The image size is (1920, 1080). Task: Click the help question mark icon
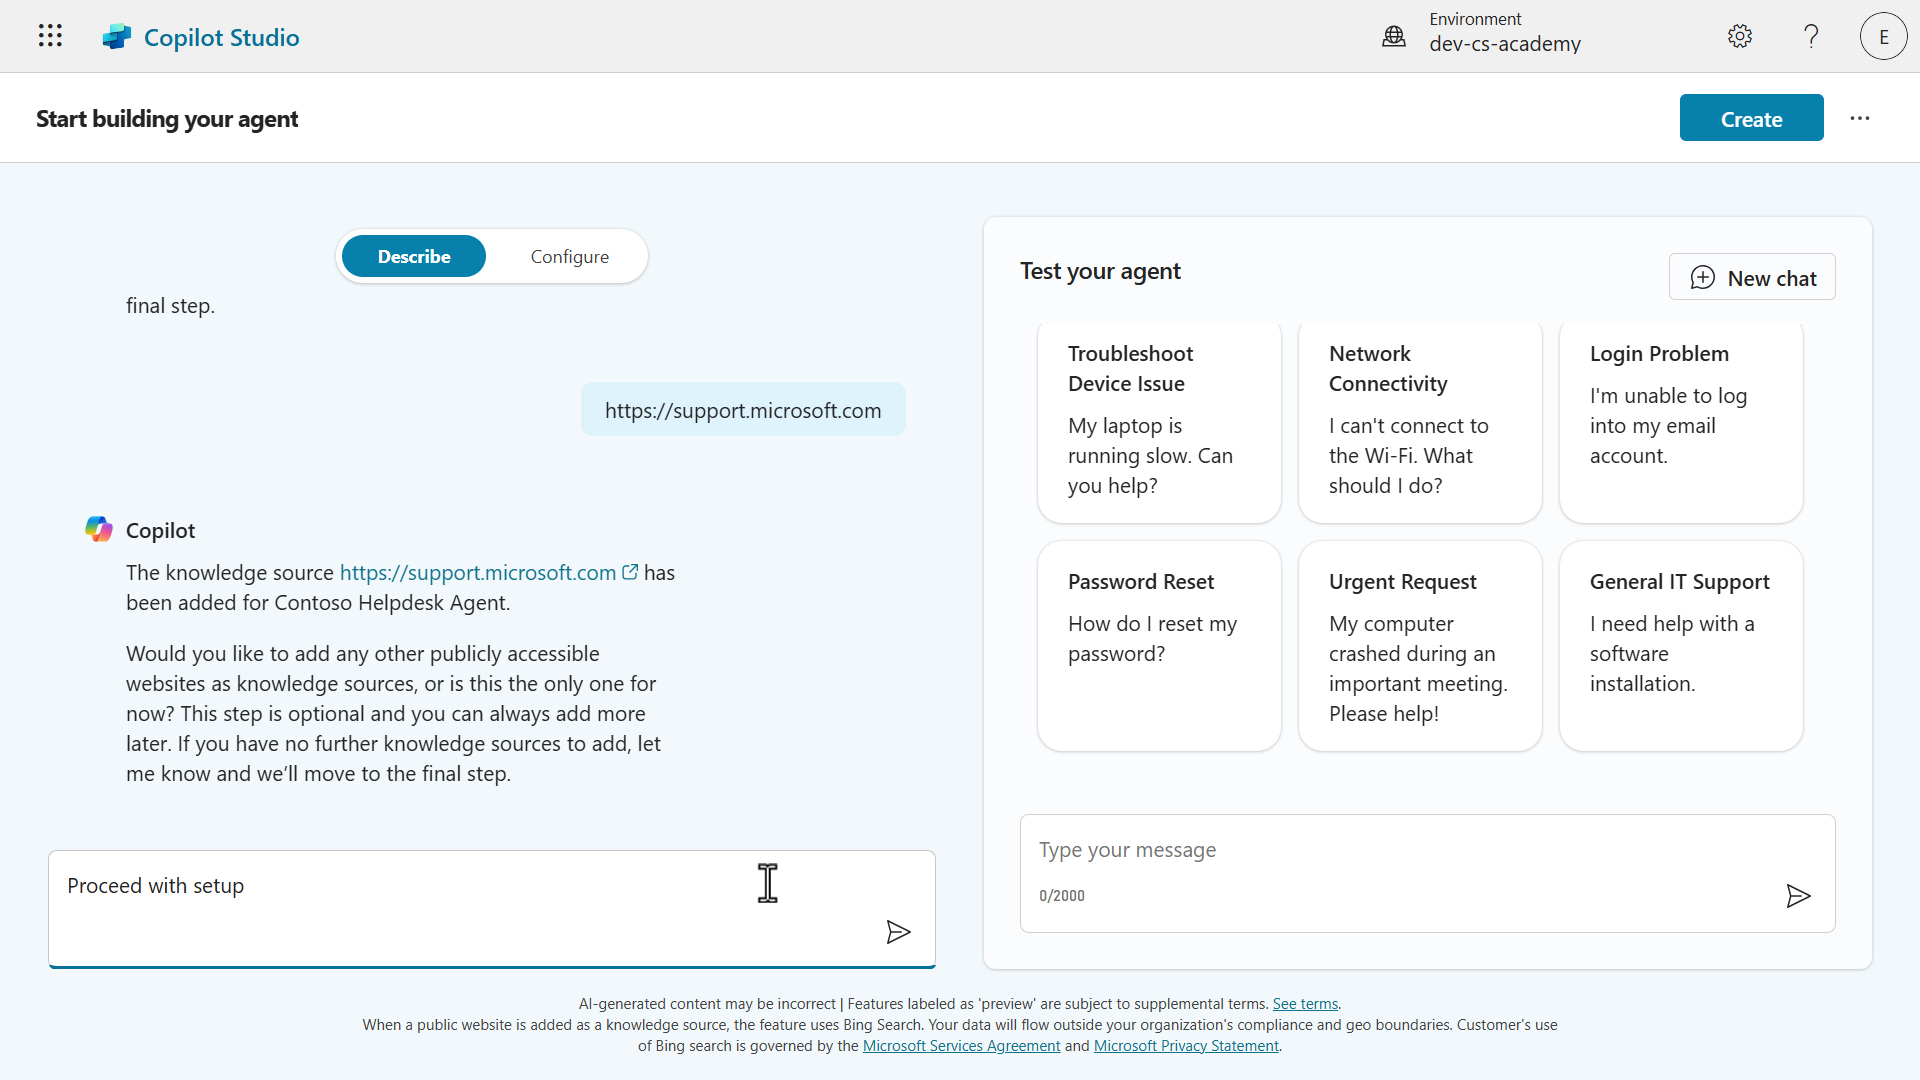1811,37
